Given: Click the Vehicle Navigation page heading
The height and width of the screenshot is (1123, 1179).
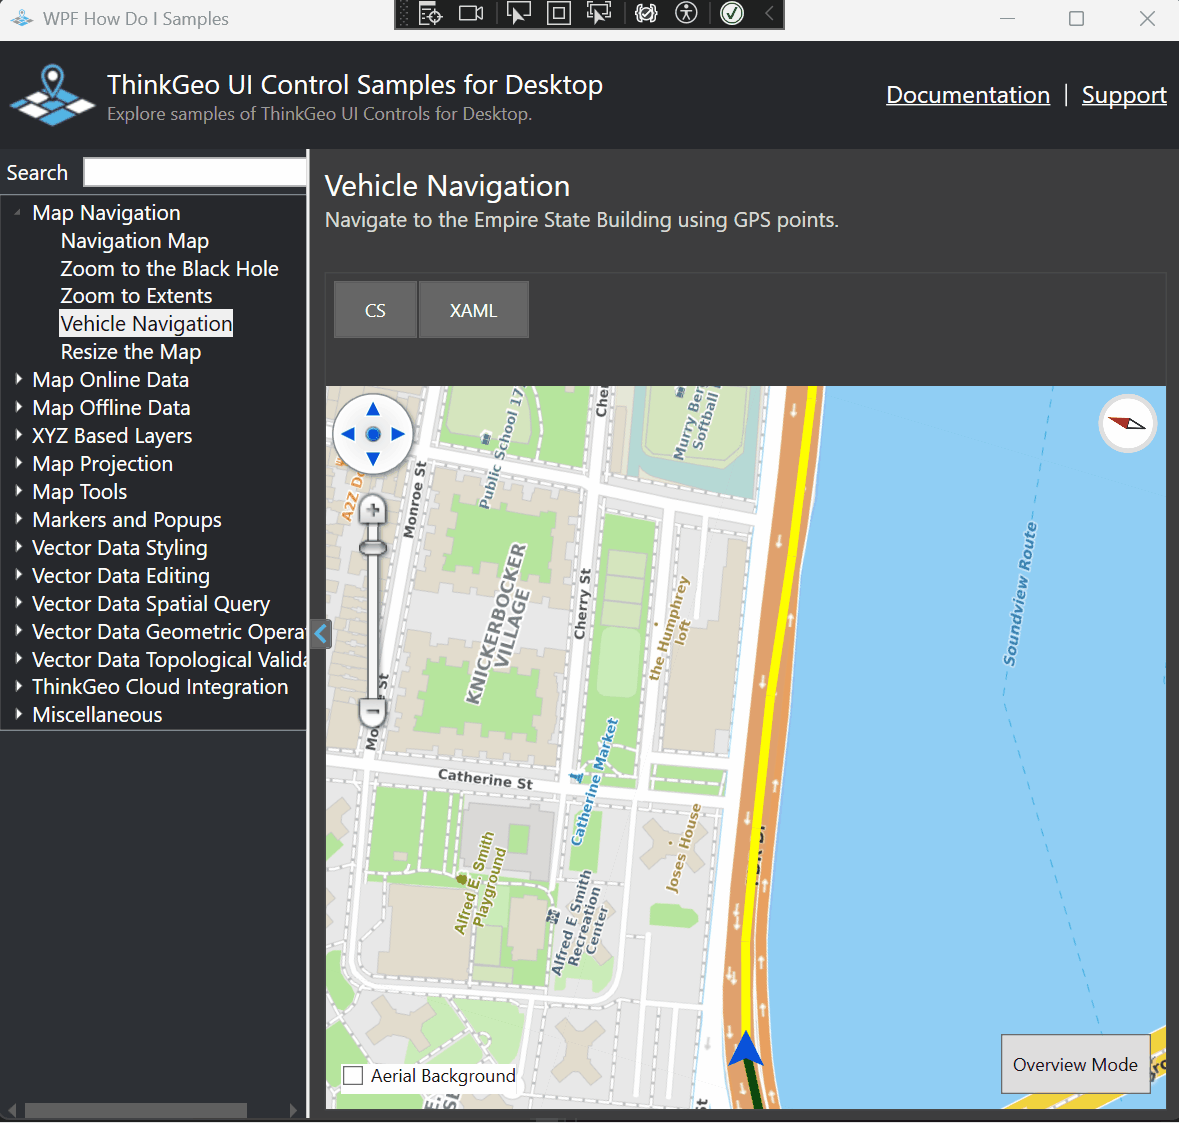Looking at the screenshot, I should (447, 186).
